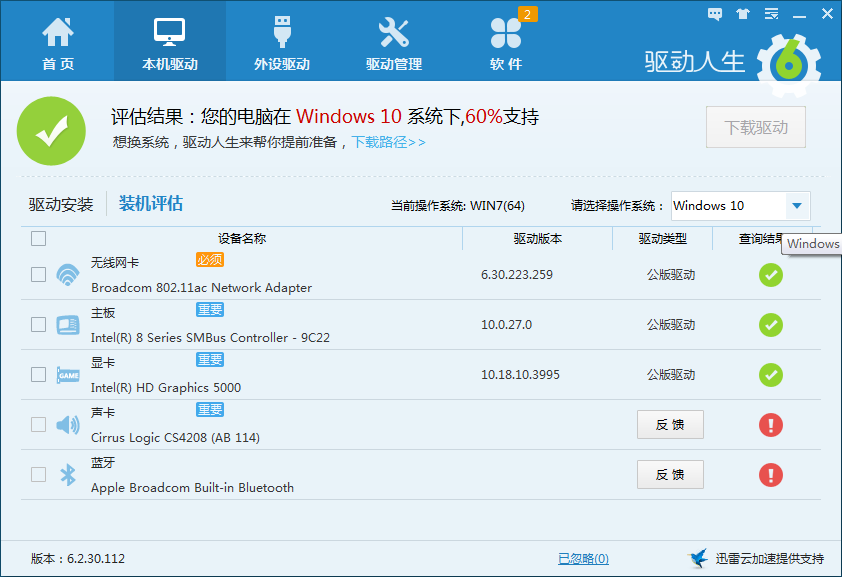
Task: Open the title bar dropdown menu arrow
Action: tap(771, 14)
